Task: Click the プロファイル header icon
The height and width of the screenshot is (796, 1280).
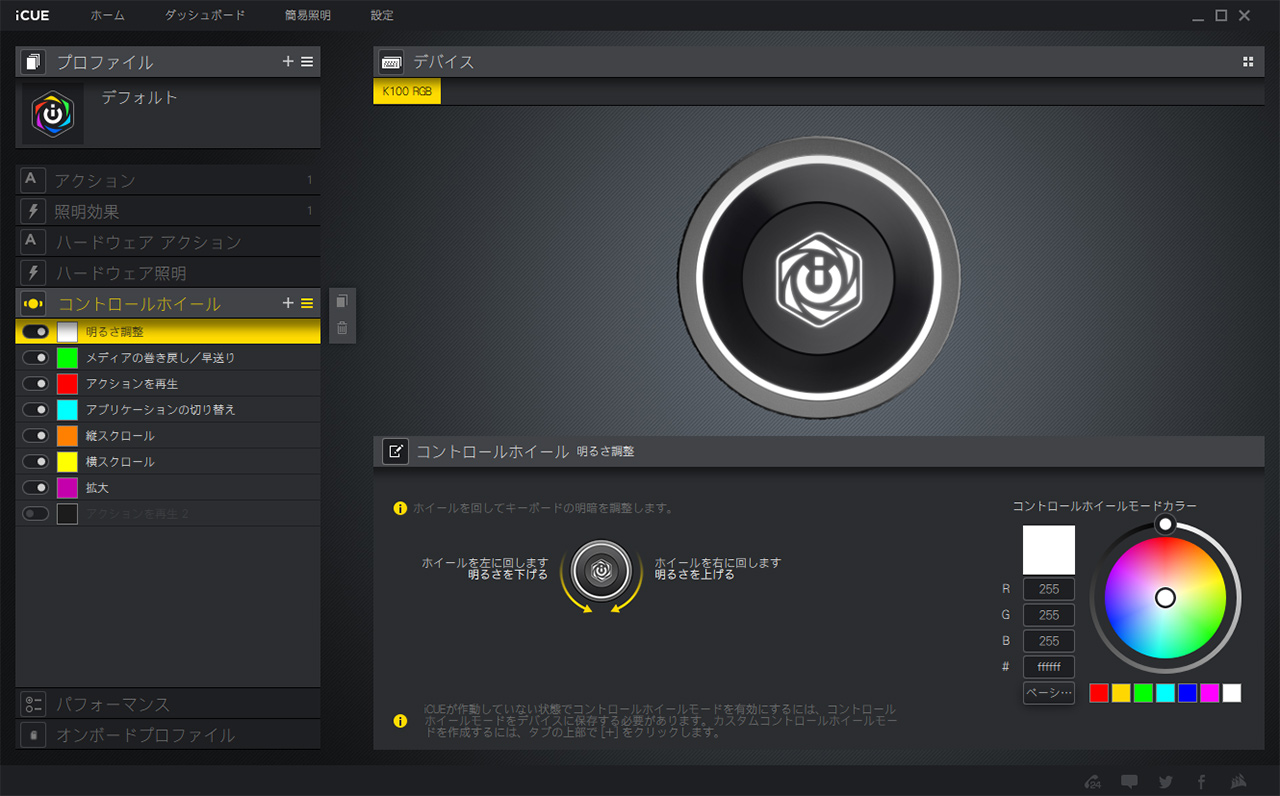Action: click(x=33, y=62)
